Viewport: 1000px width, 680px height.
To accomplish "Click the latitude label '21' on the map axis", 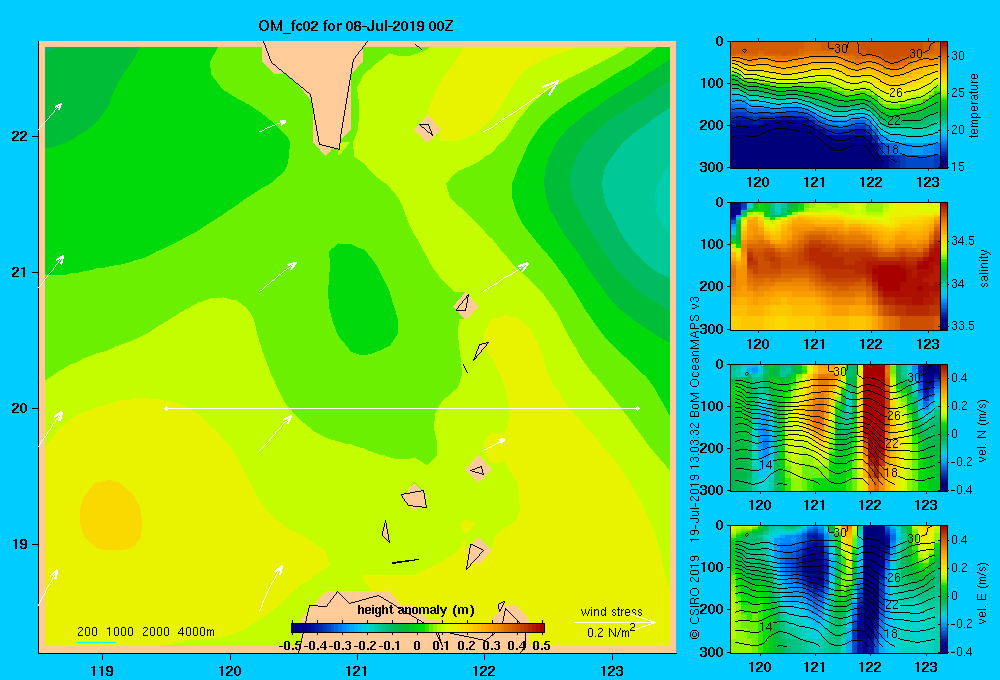I will coord(19,272).
